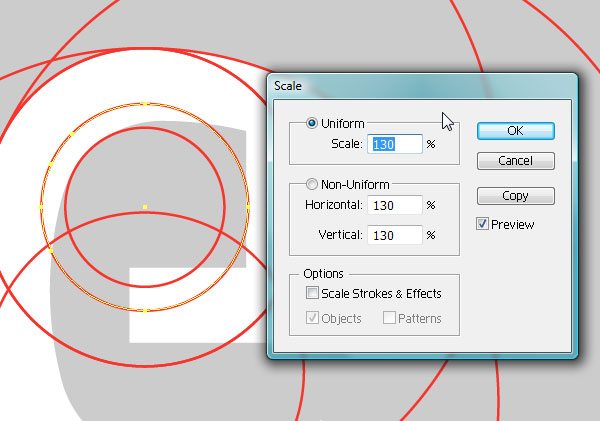Viewport: 600px width, 421px height.
Task: Click the Cancel button
Action: point(515,161)
